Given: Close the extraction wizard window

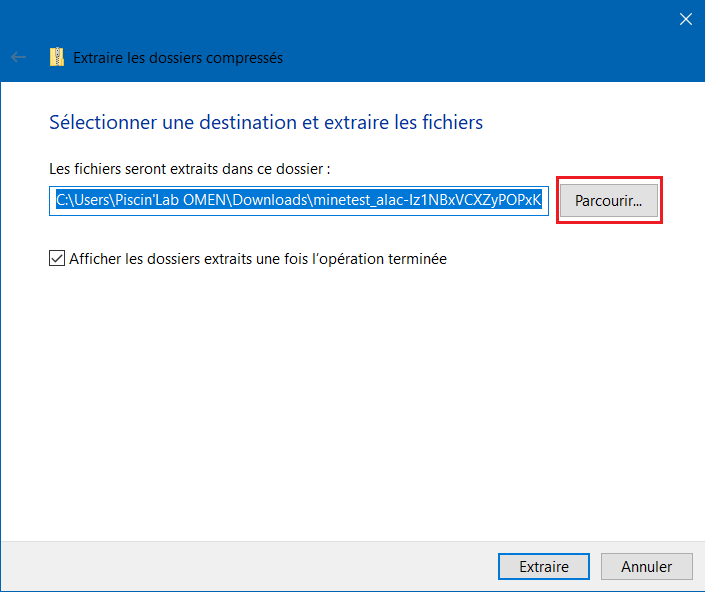Looking at the screenshot, I should point(685,19).
